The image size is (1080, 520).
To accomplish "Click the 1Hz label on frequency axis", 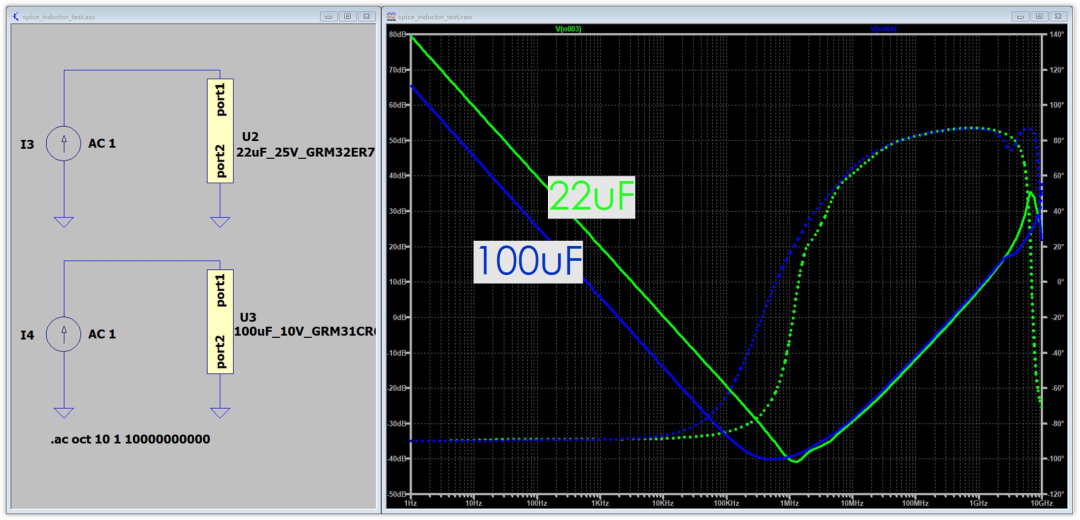I will [411, 503].
